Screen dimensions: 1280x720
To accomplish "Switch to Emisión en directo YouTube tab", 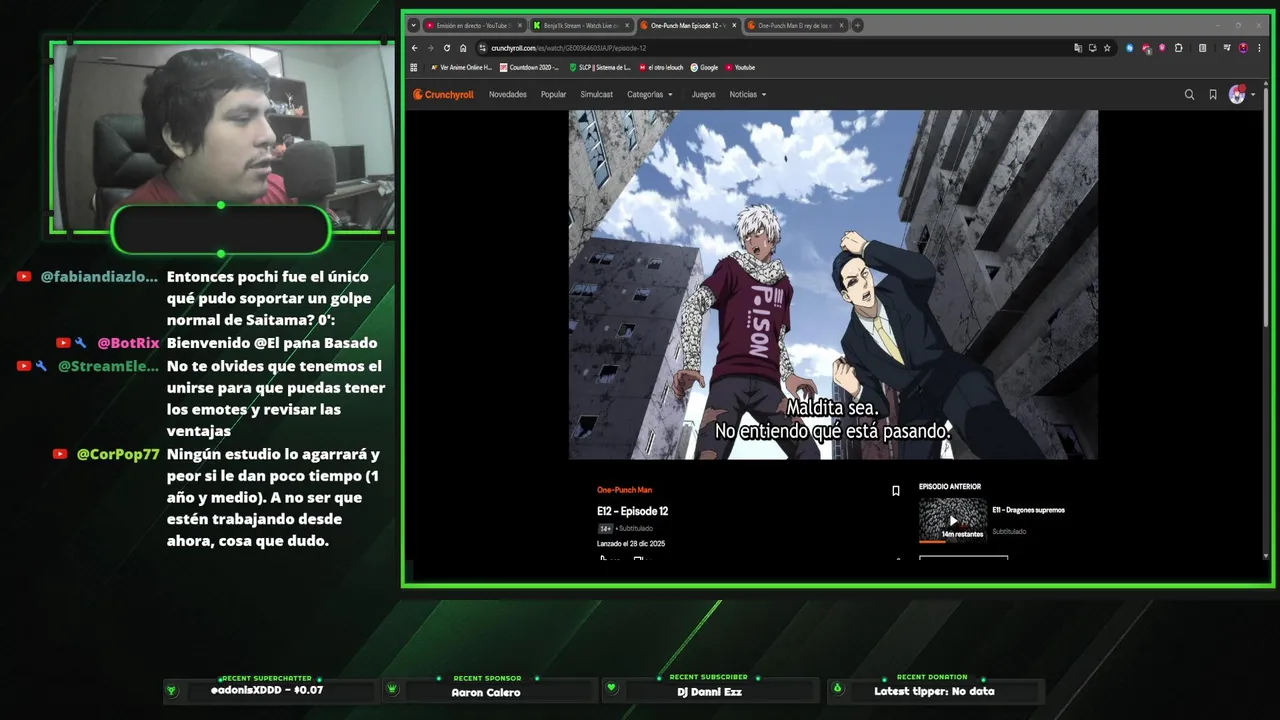I will (474, 25).
